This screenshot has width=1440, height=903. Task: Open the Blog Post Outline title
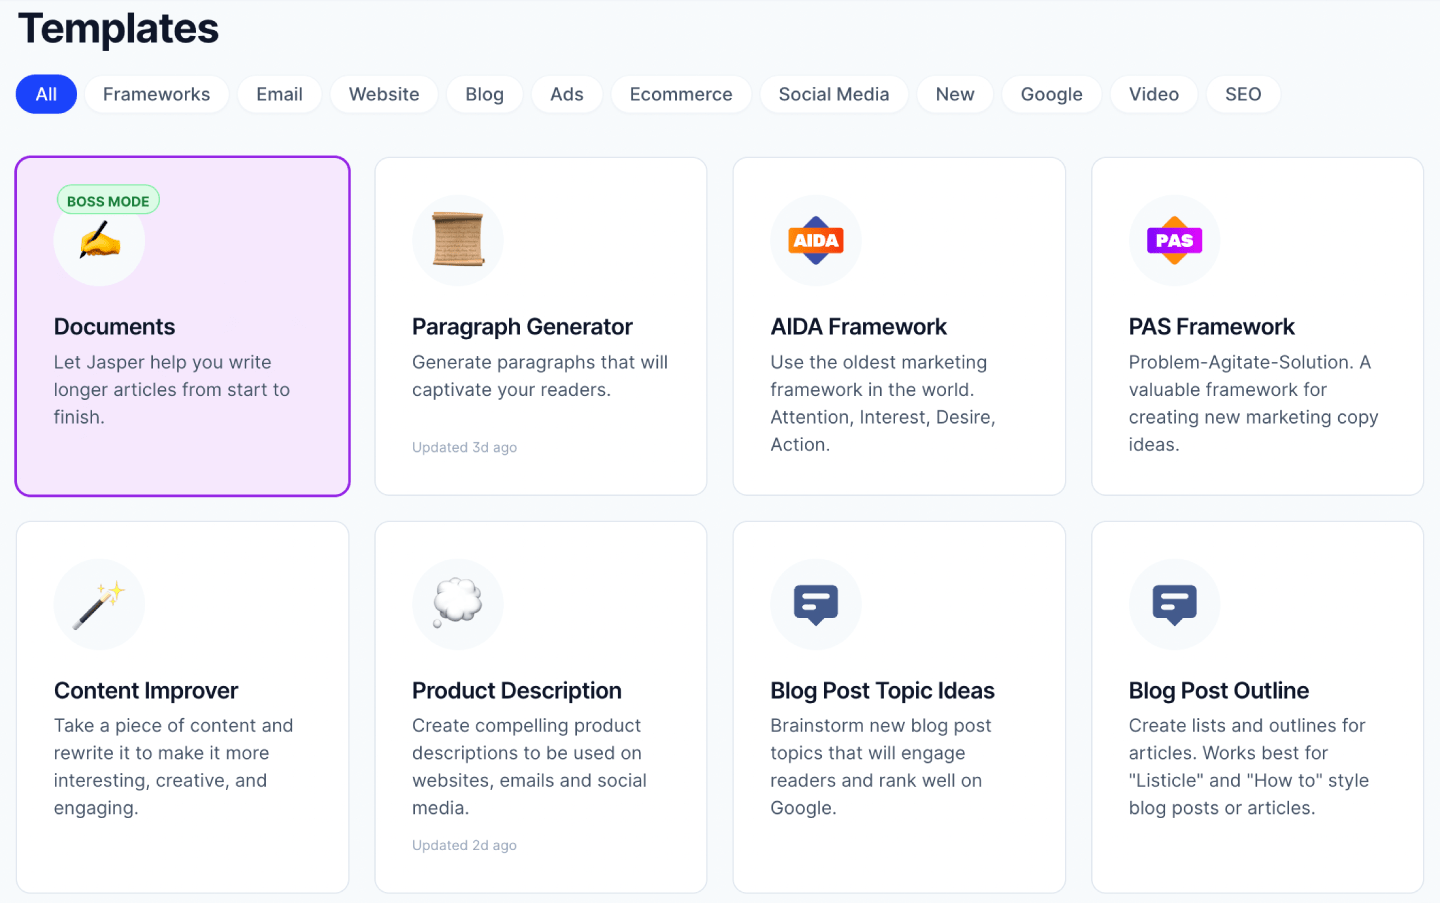(x=1218, y=691)
